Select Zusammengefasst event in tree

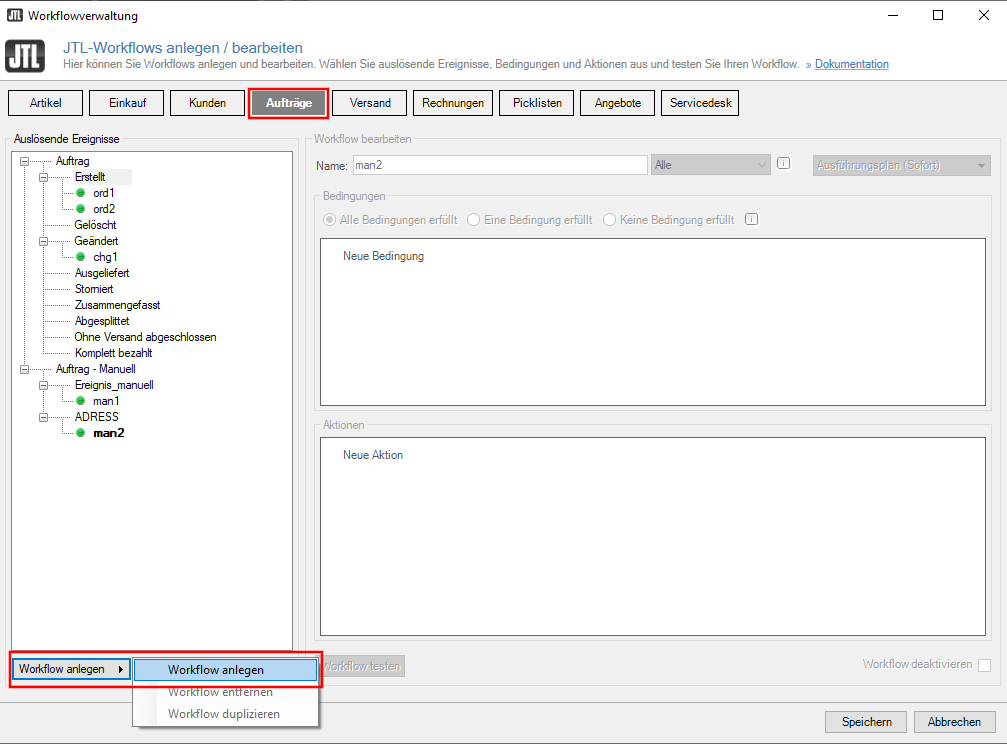pos(117,305)
